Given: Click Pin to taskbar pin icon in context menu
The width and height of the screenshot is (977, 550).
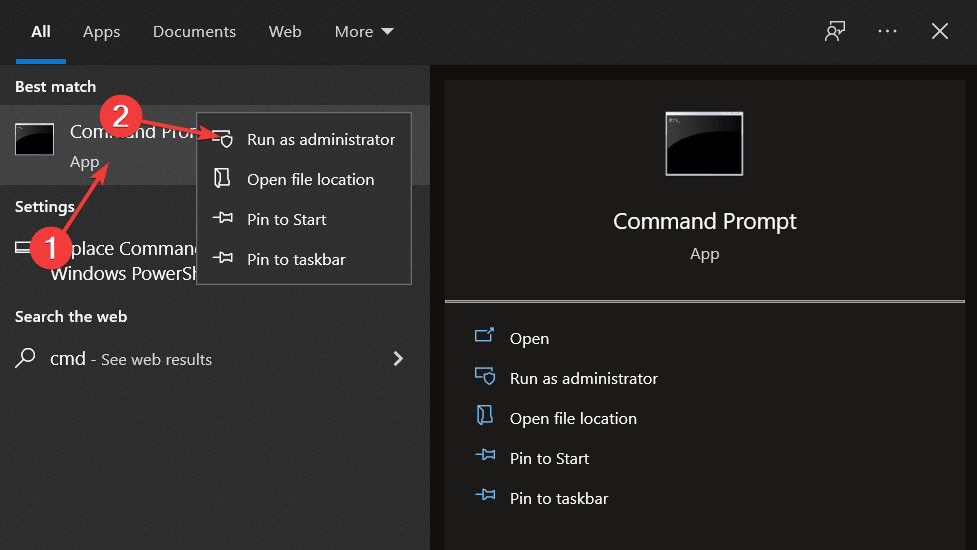Looking at the screenshot, I should [222, 258].
